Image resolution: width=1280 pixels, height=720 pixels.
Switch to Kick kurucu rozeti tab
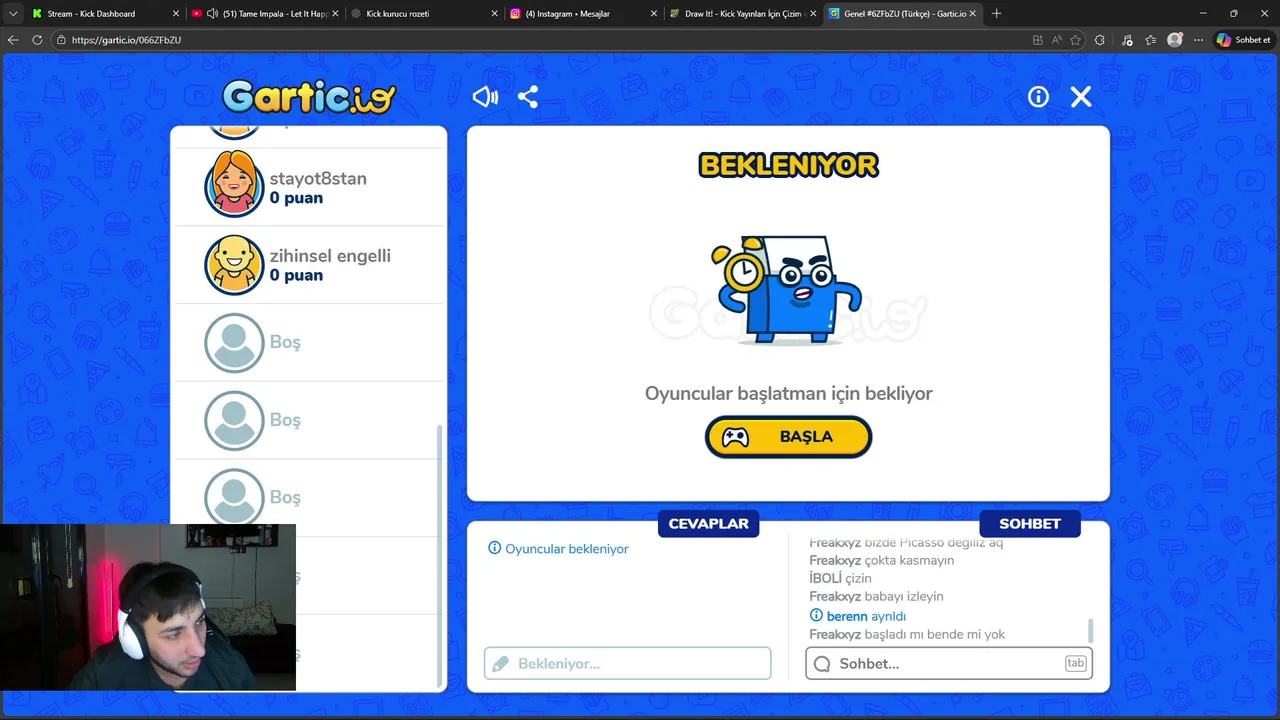422,13
